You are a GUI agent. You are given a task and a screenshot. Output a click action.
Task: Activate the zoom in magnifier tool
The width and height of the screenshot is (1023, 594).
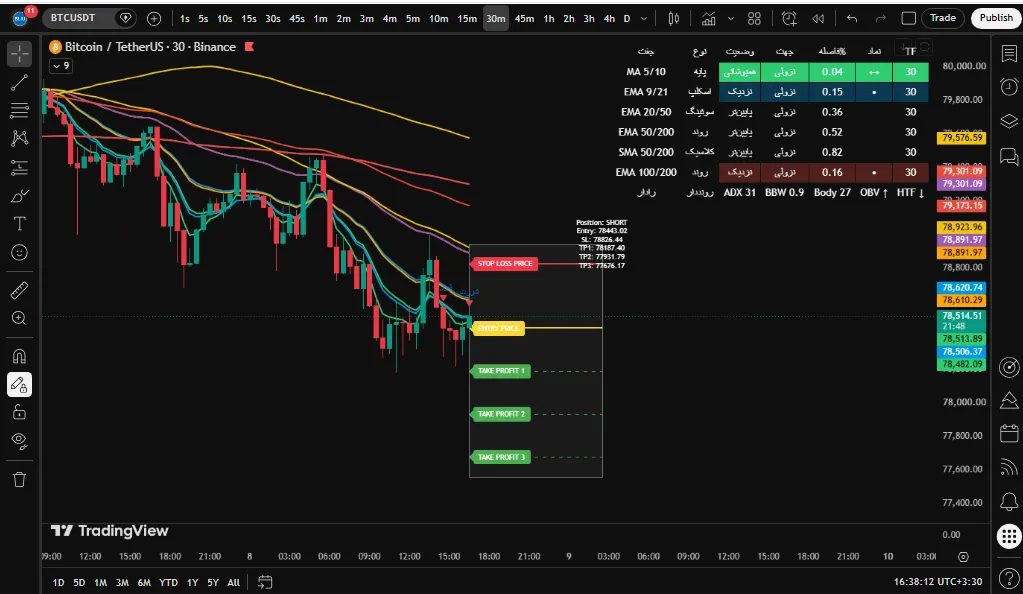click(x=20, y=319)
